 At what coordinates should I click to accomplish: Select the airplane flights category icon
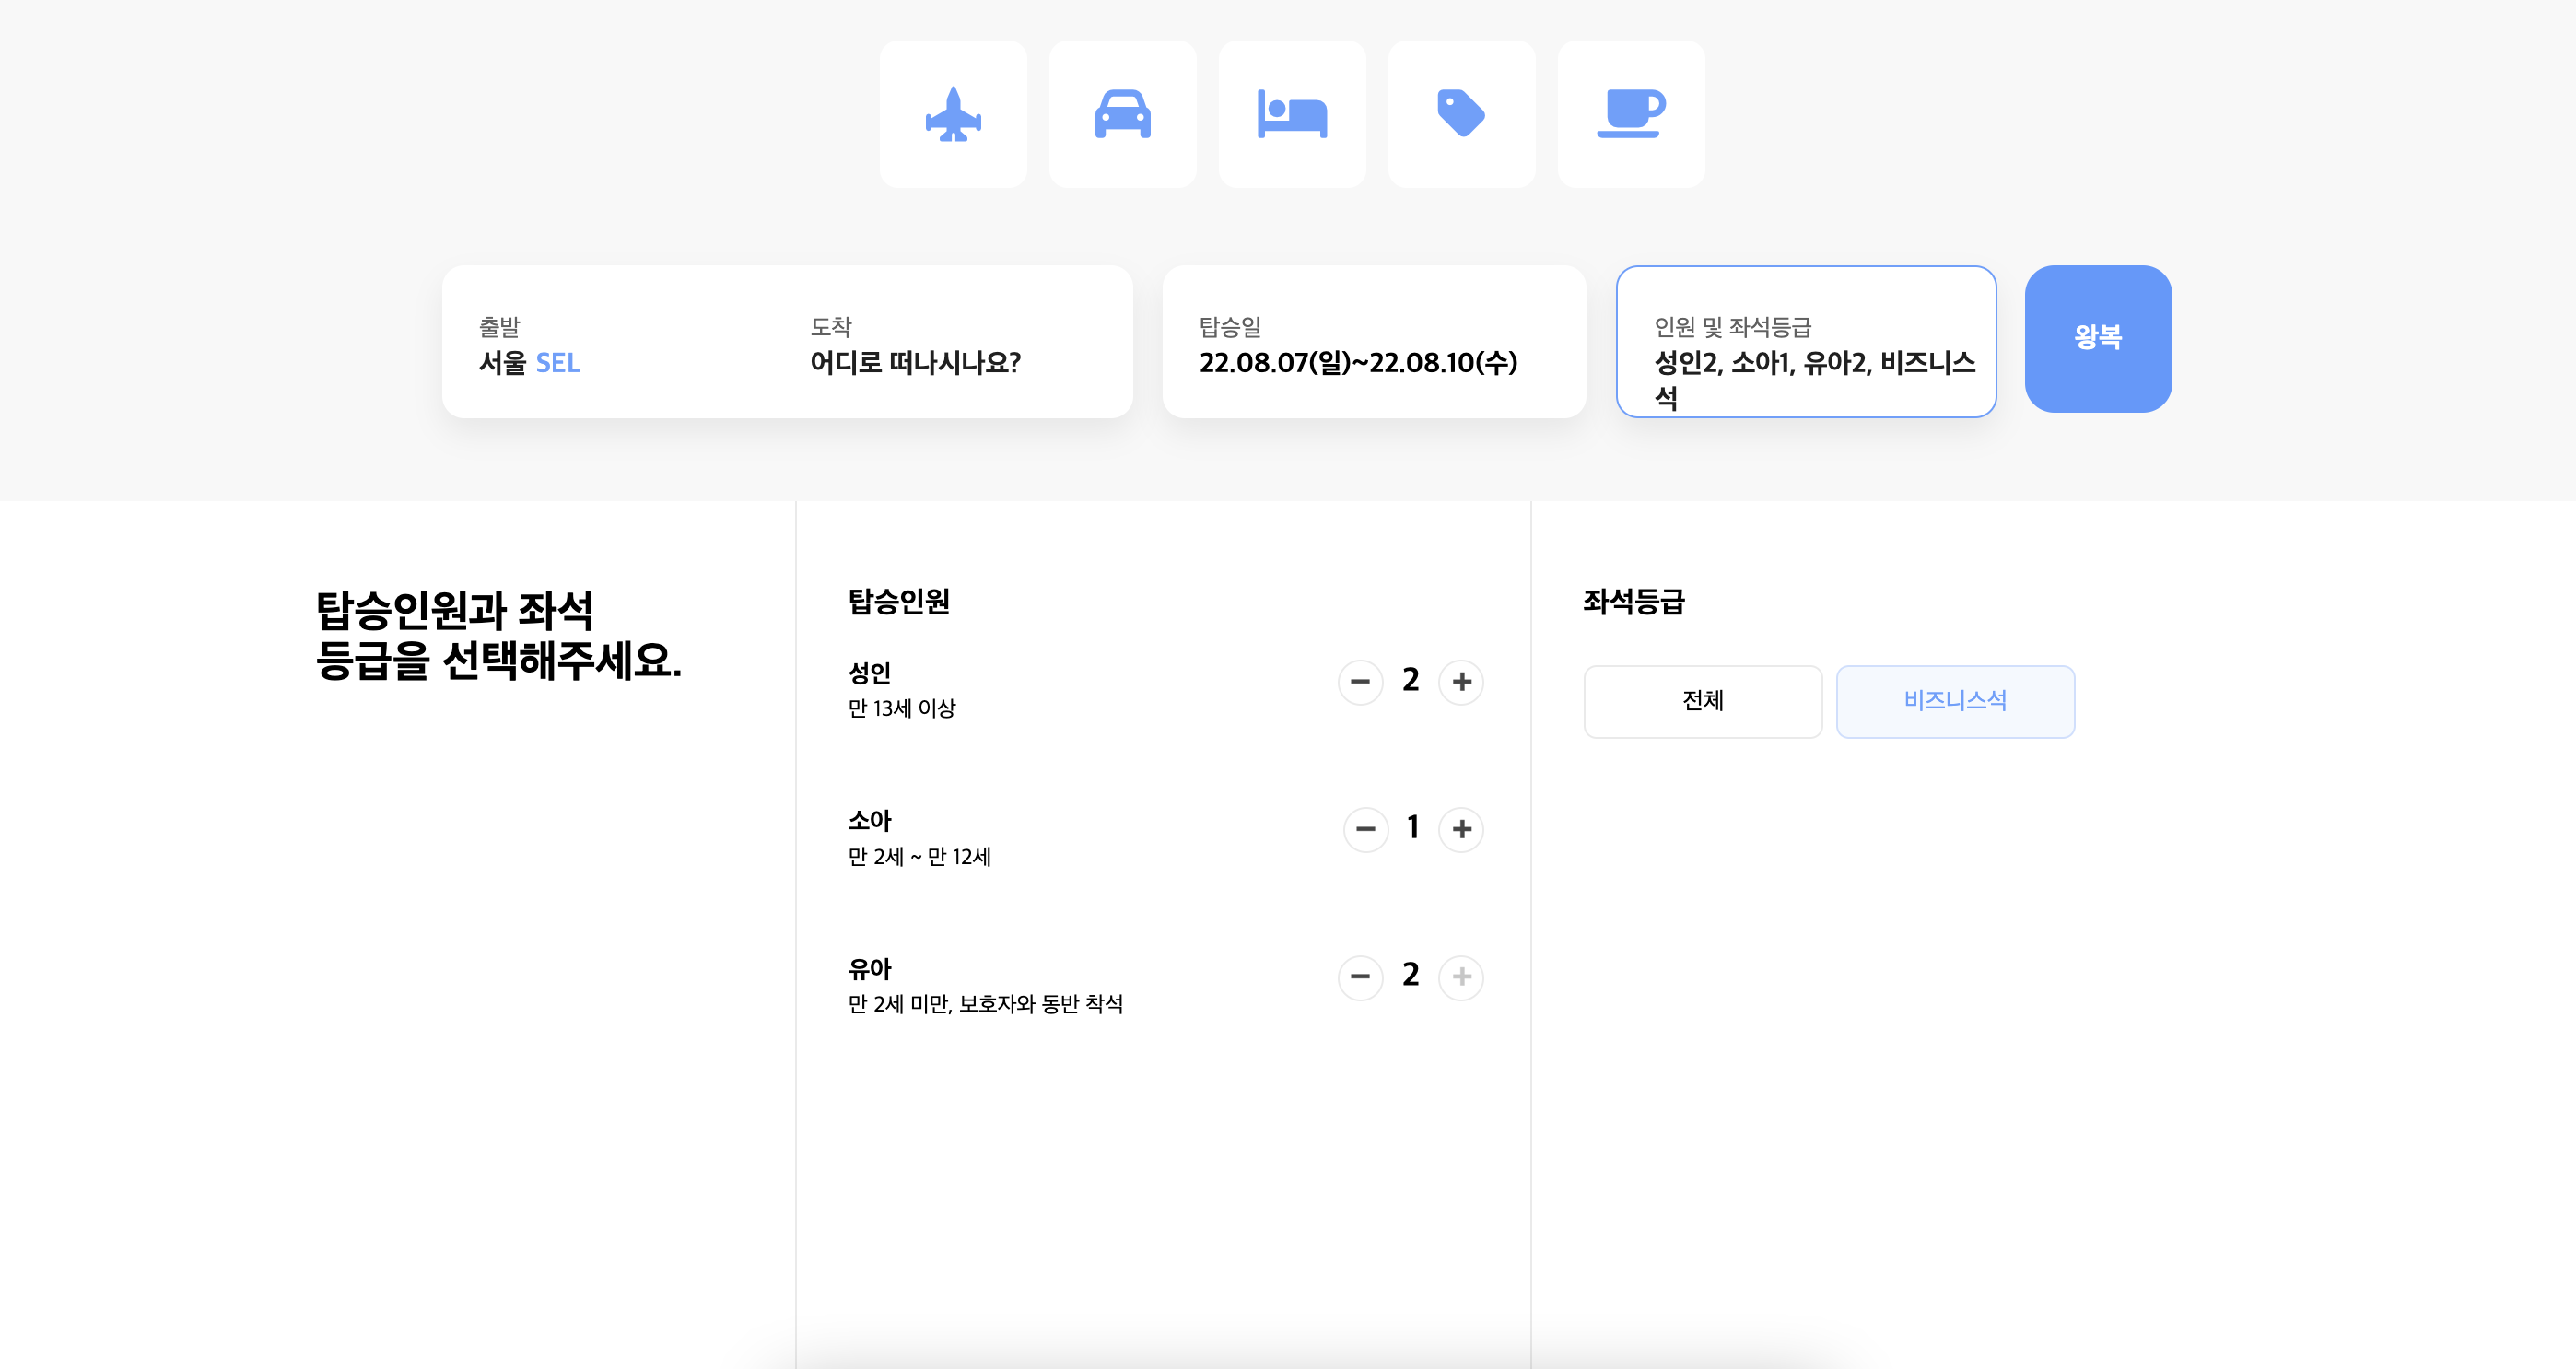coord(953,114)
